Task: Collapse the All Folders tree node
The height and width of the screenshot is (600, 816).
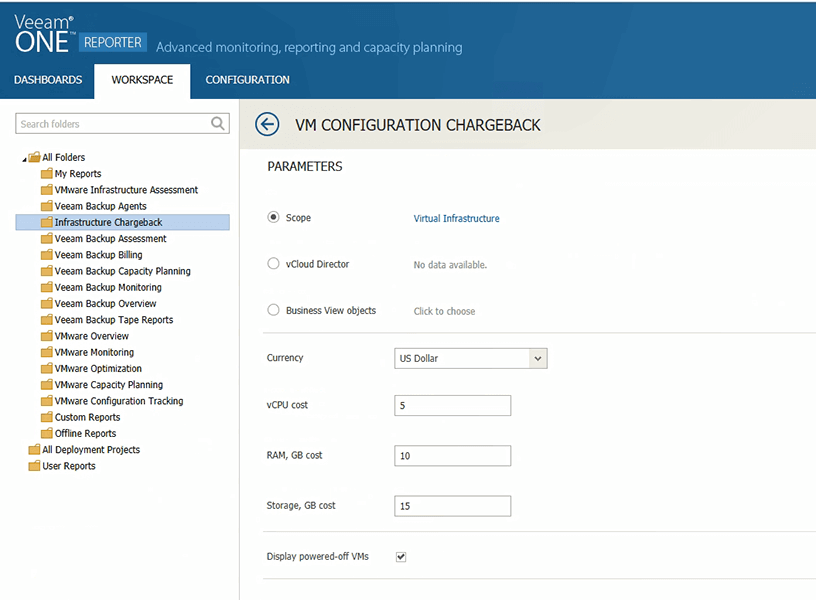Action: [24, 159]
